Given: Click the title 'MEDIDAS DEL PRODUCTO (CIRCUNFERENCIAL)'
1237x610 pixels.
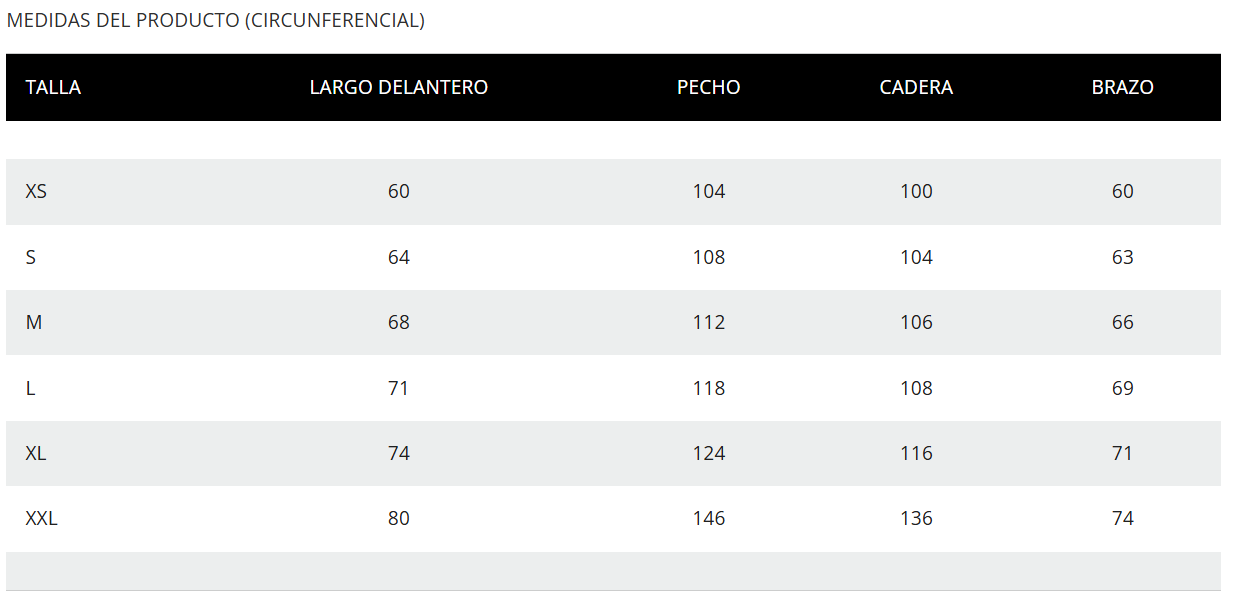Looking at the screenshot, I should (216, 20).
